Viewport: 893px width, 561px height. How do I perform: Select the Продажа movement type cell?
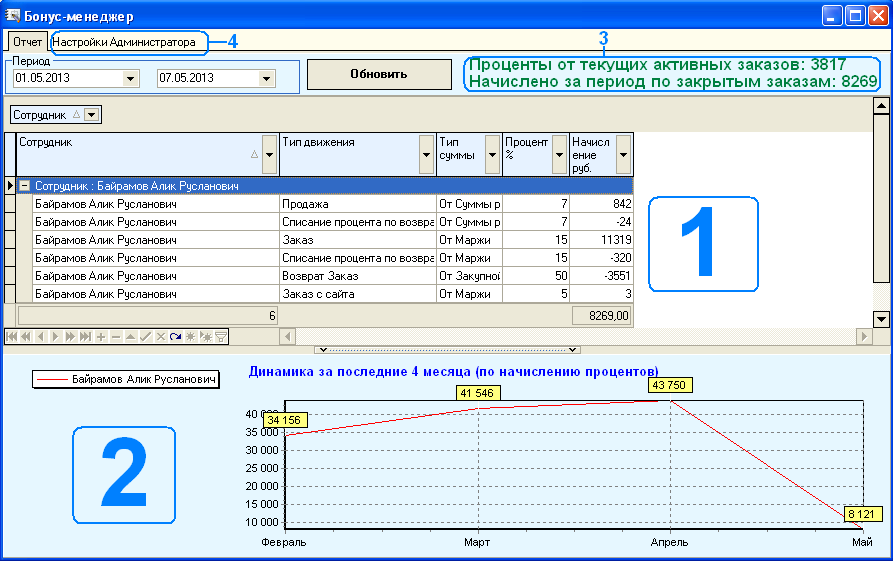coord(358,204)
